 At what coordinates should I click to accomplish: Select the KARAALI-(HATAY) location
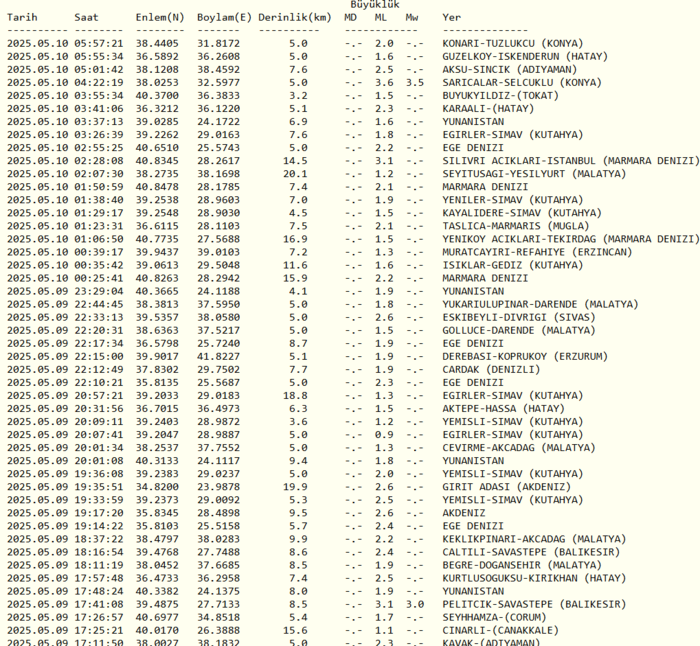[x=488, y=108]
